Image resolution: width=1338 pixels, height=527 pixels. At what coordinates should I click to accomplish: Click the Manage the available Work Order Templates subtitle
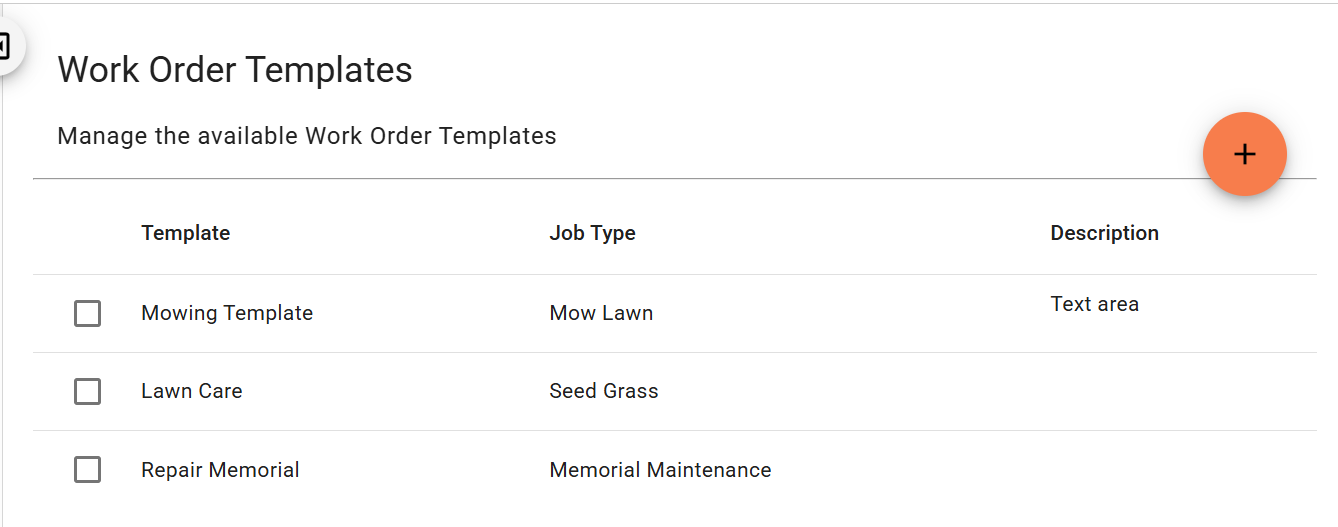click(x=307, y=136)
